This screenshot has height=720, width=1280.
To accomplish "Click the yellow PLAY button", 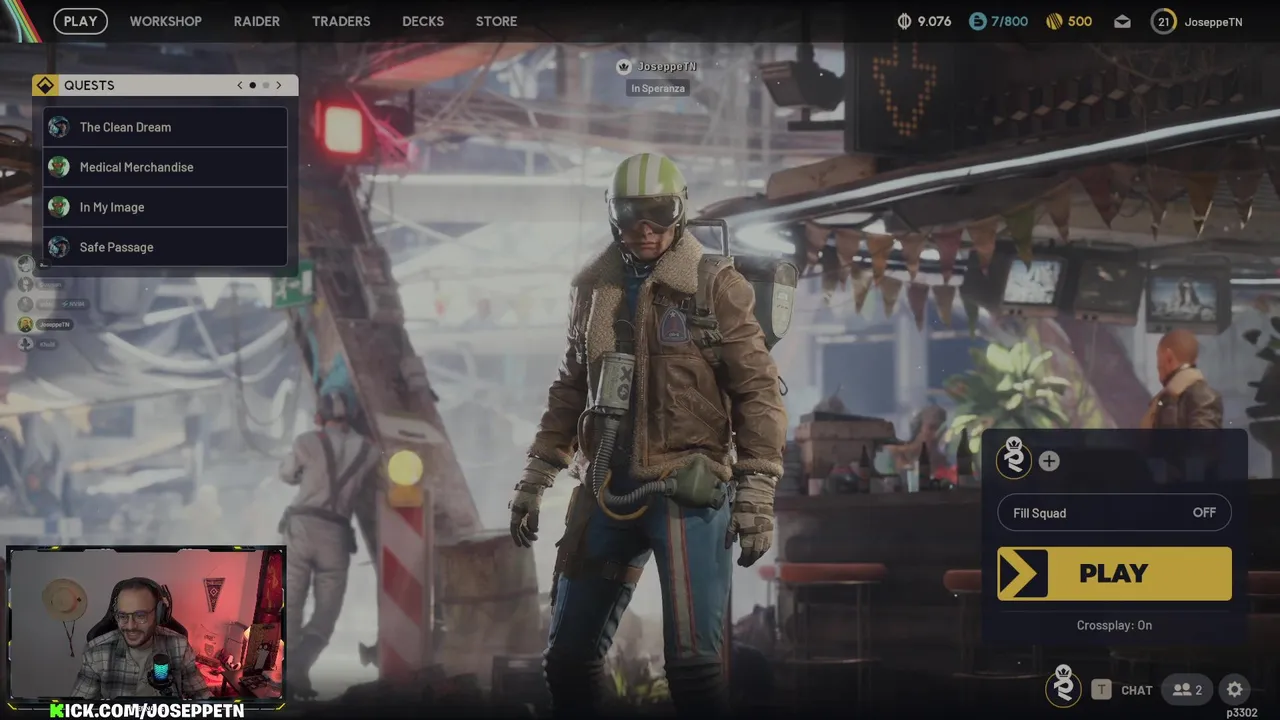I will 1114,573.
